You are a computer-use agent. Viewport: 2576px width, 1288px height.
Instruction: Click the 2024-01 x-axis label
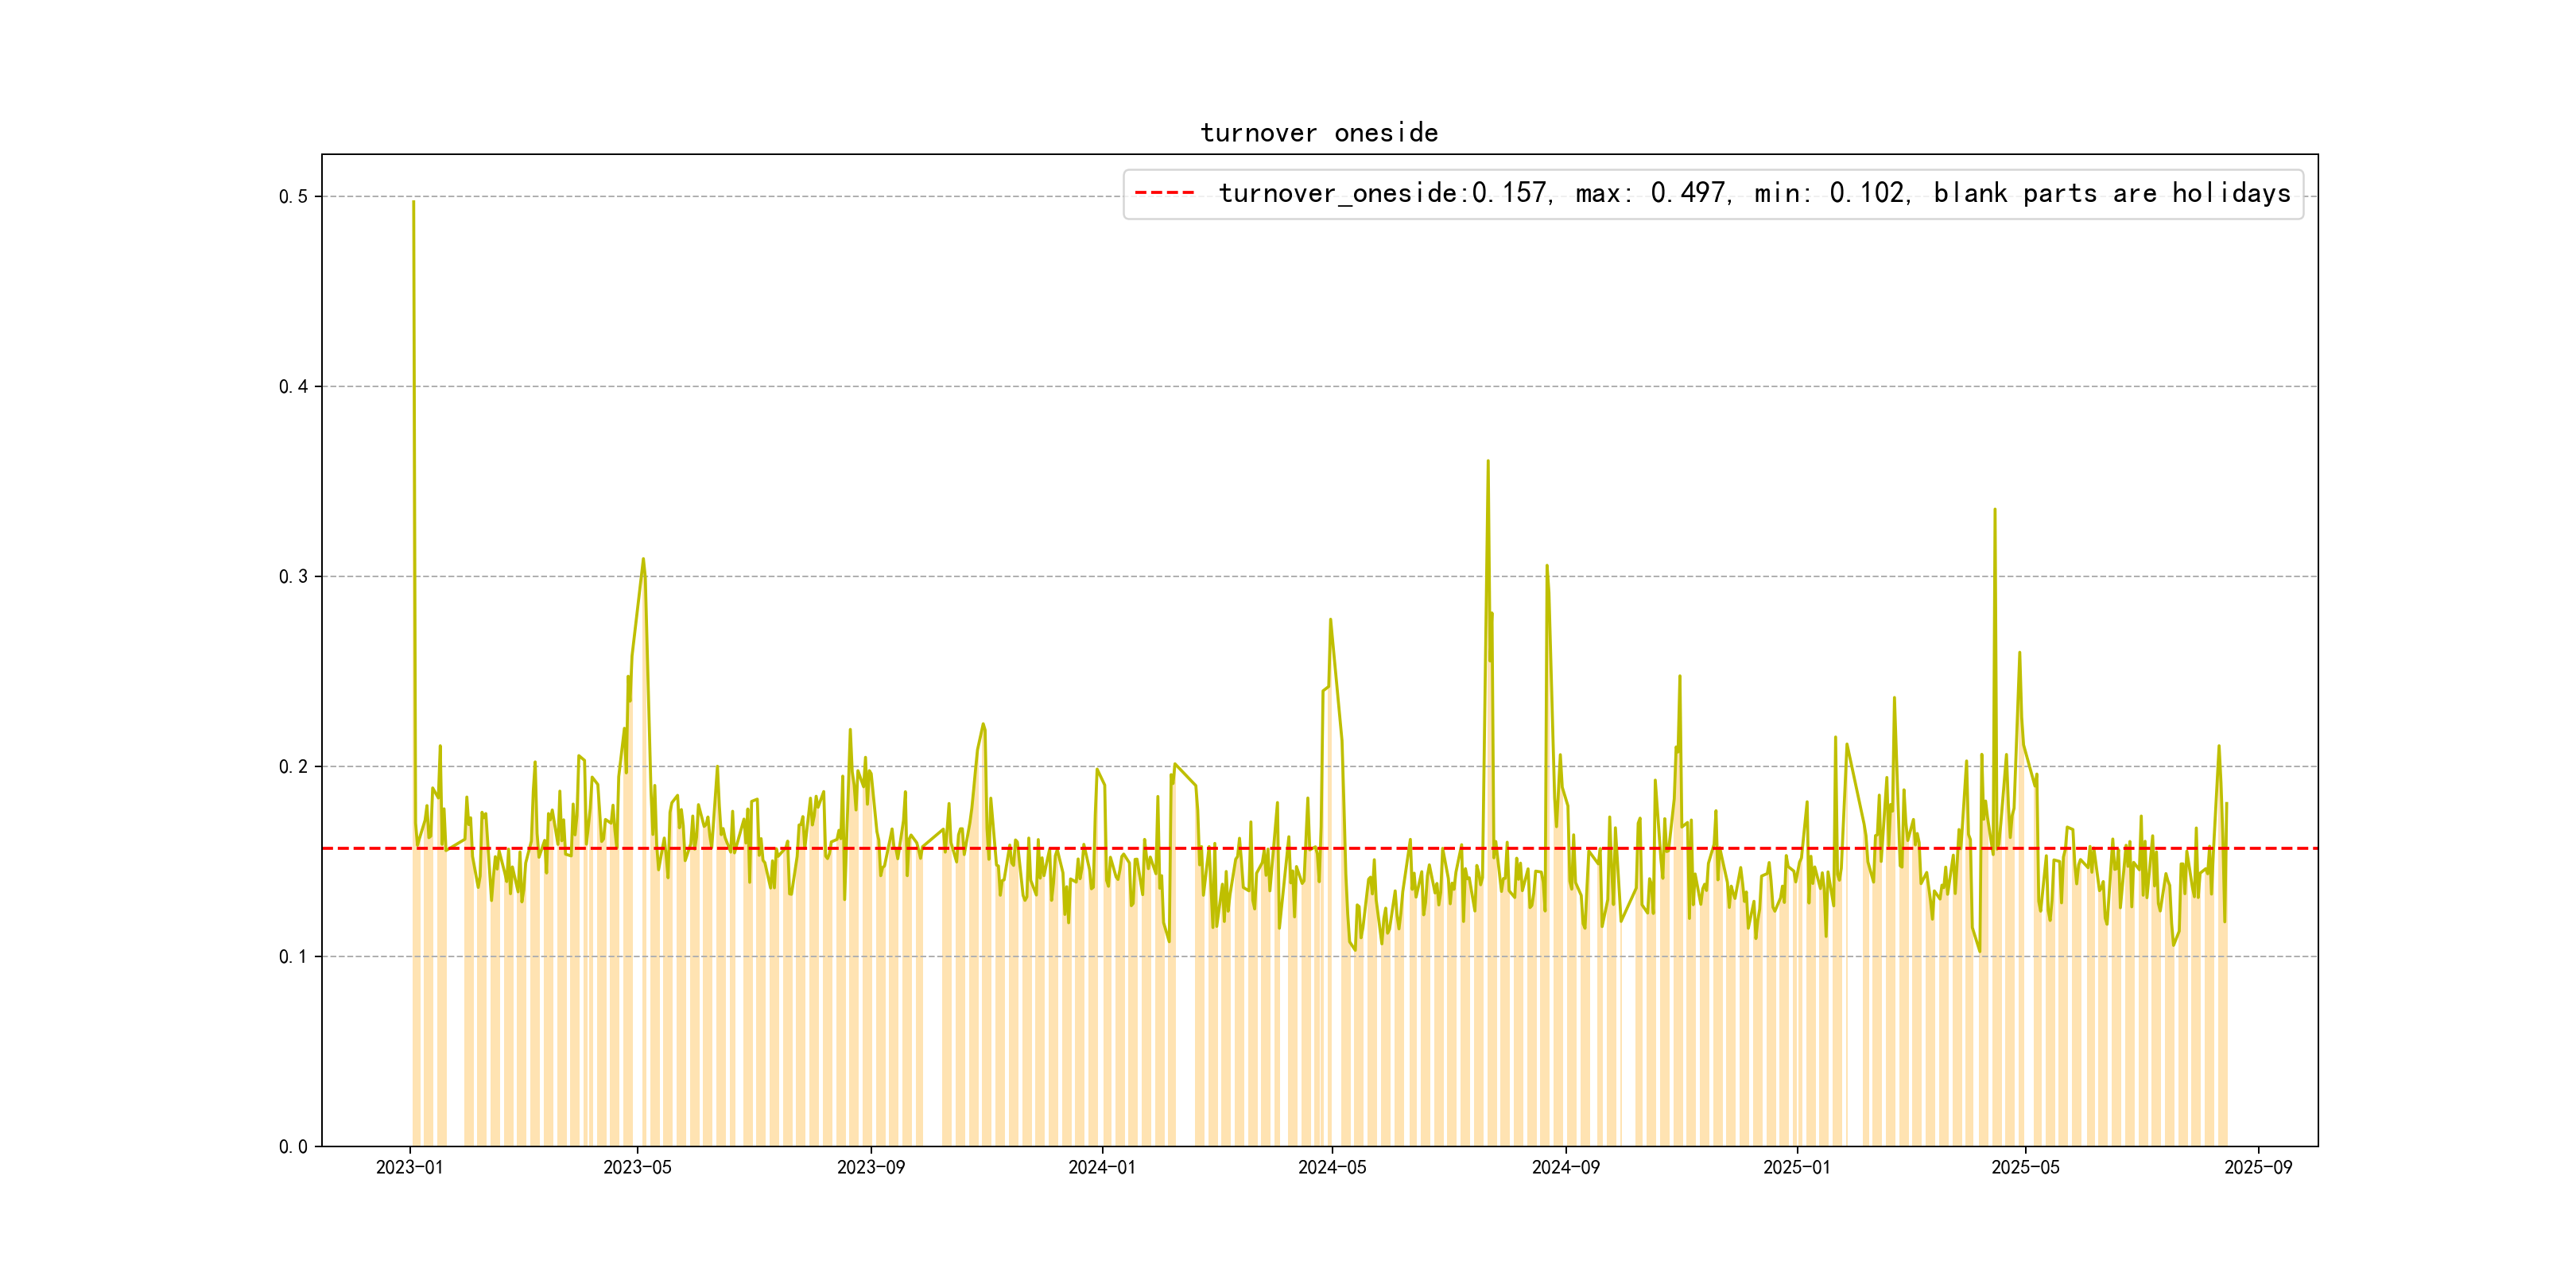tap(1101, 1167)
